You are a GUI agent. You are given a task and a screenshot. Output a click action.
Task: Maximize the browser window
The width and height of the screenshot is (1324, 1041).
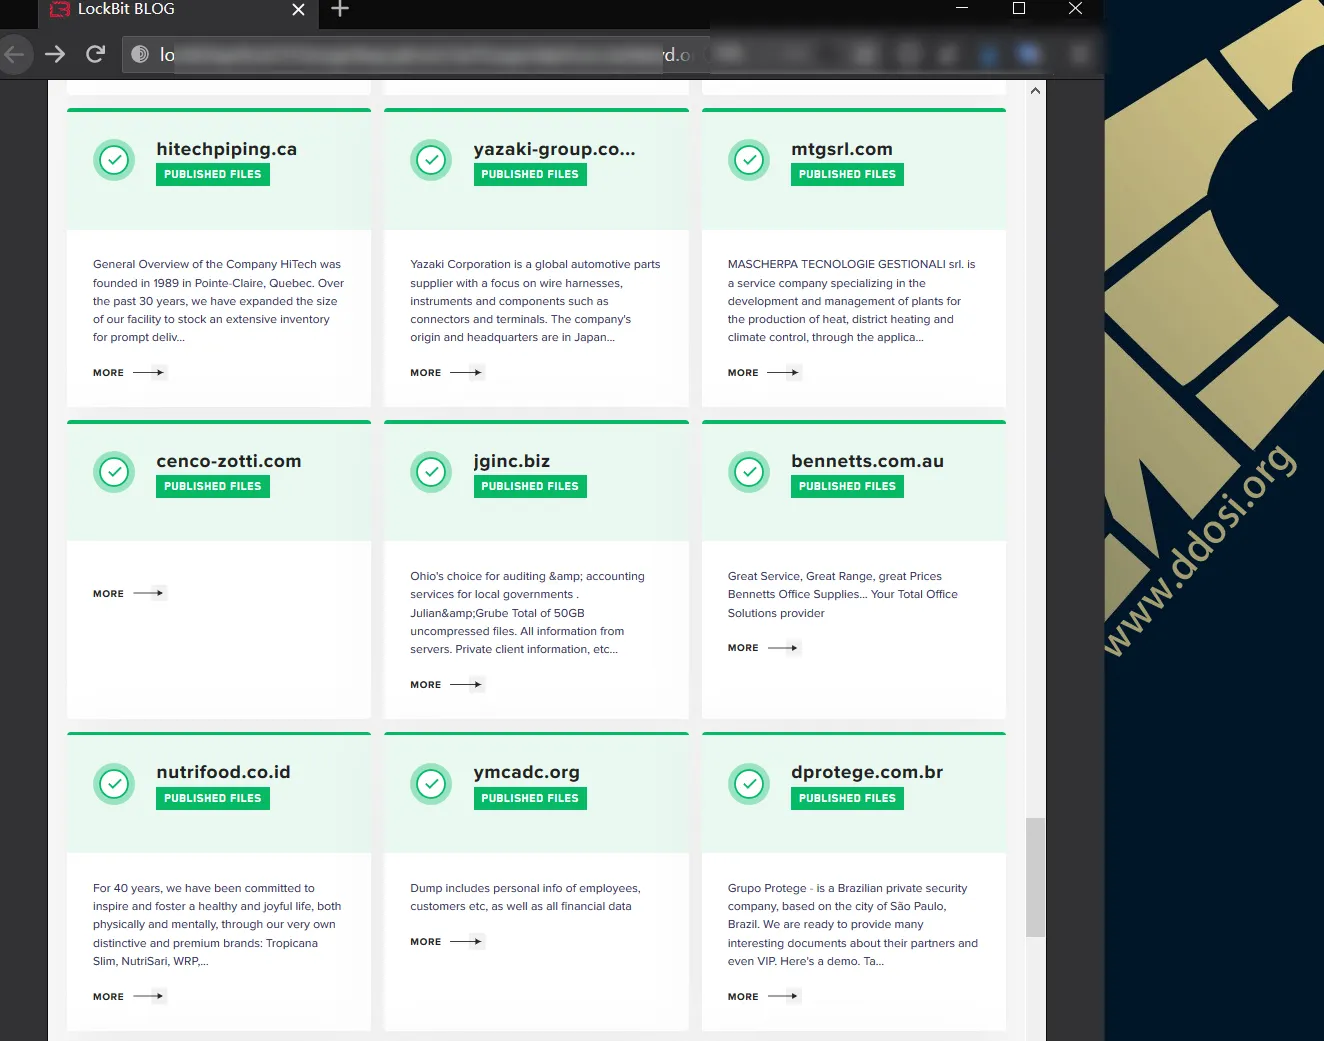click(1019, 8)
